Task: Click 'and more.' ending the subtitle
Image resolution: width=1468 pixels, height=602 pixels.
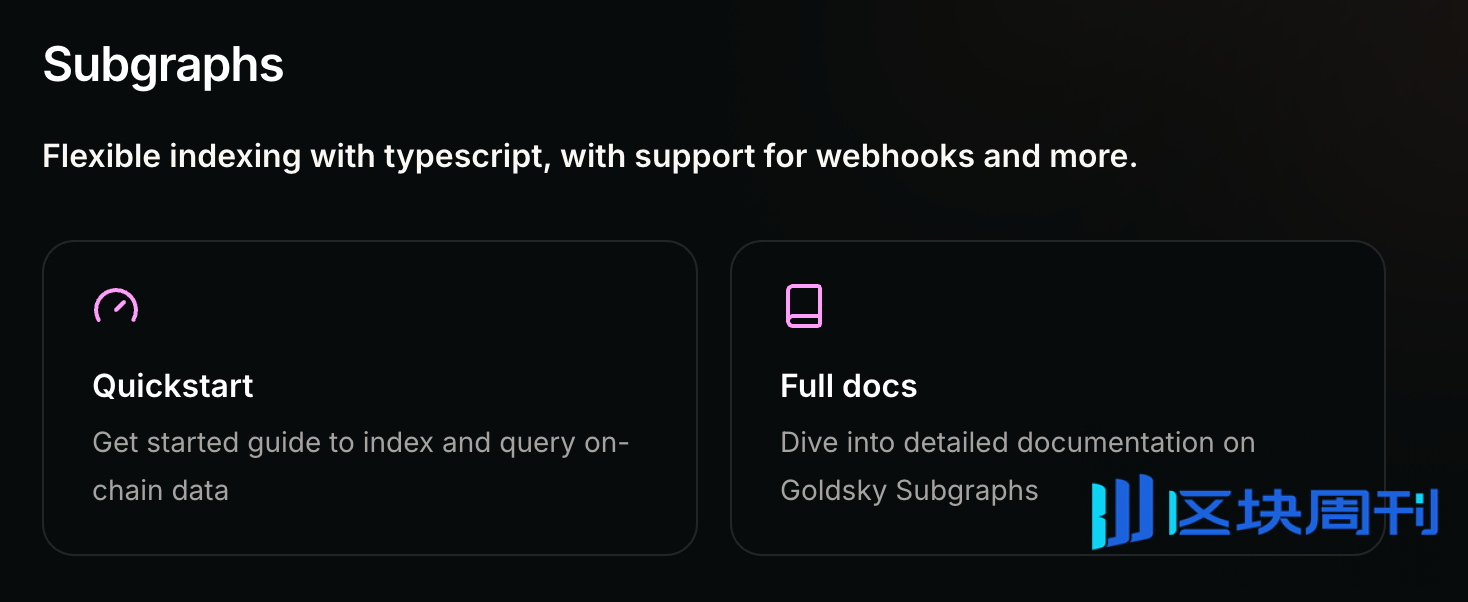Action: click(x=1061, y=157)
